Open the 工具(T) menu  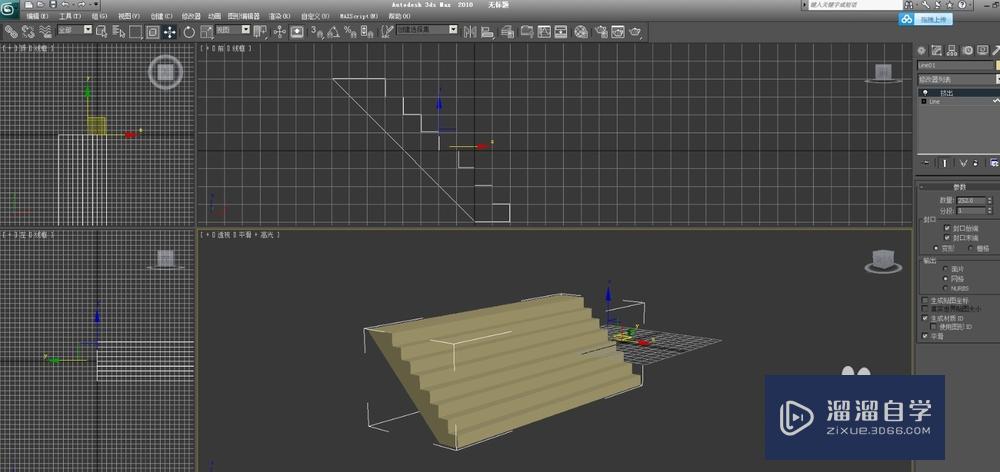pyautogui.click(x=70, y=16)
